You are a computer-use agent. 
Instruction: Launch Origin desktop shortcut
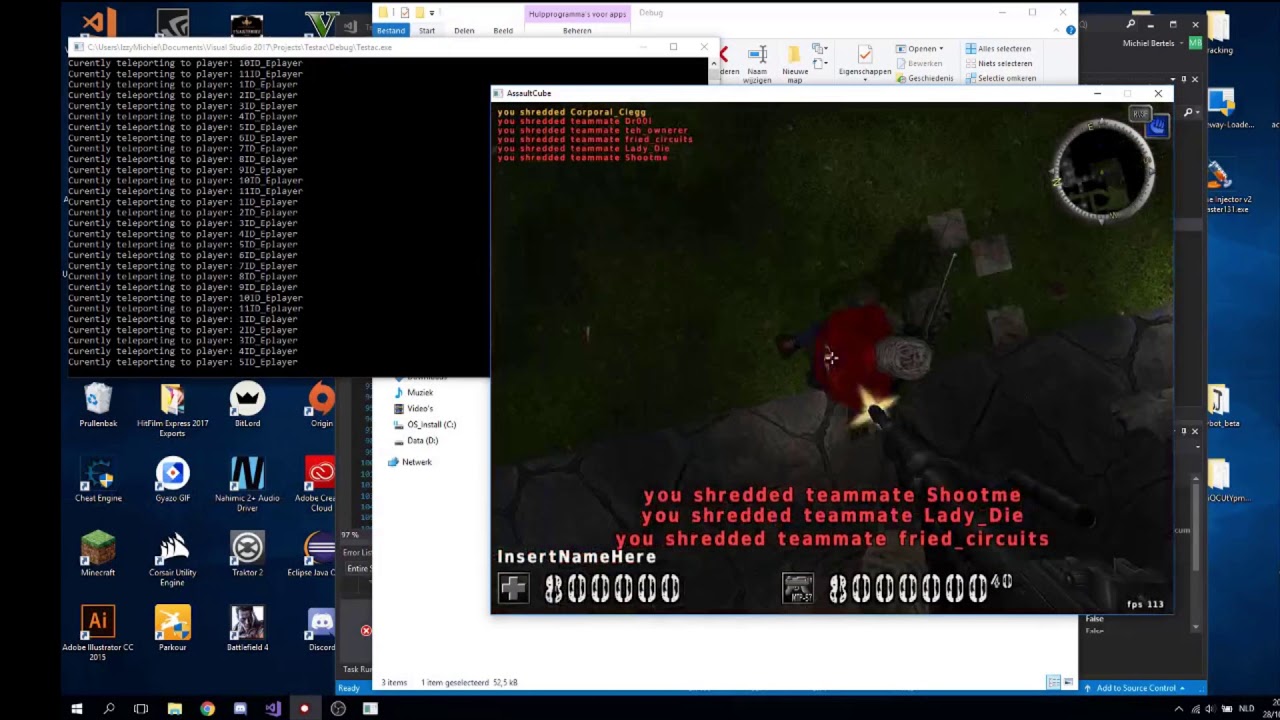pos(321,404)
